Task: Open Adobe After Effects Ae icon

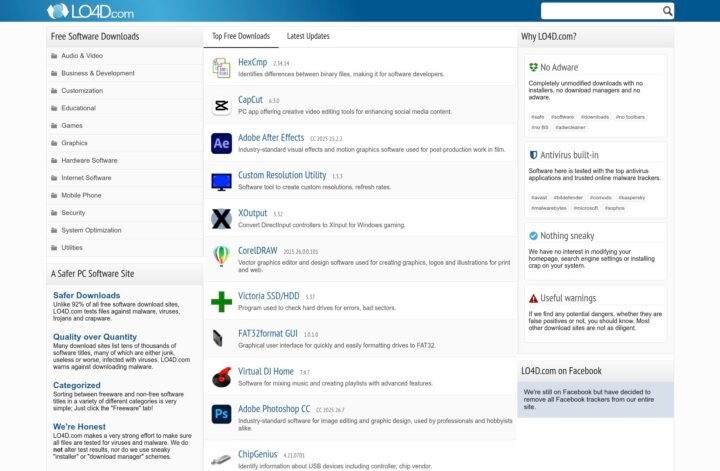Action: [221, 143]
